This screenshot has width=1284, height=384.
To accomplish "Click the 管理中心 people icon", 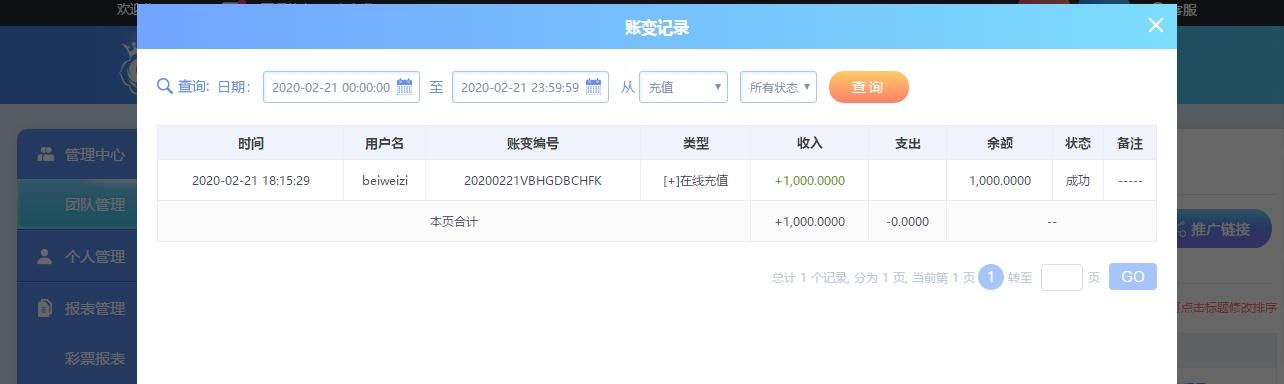I will pyautogui.click(x=45, y=155).
